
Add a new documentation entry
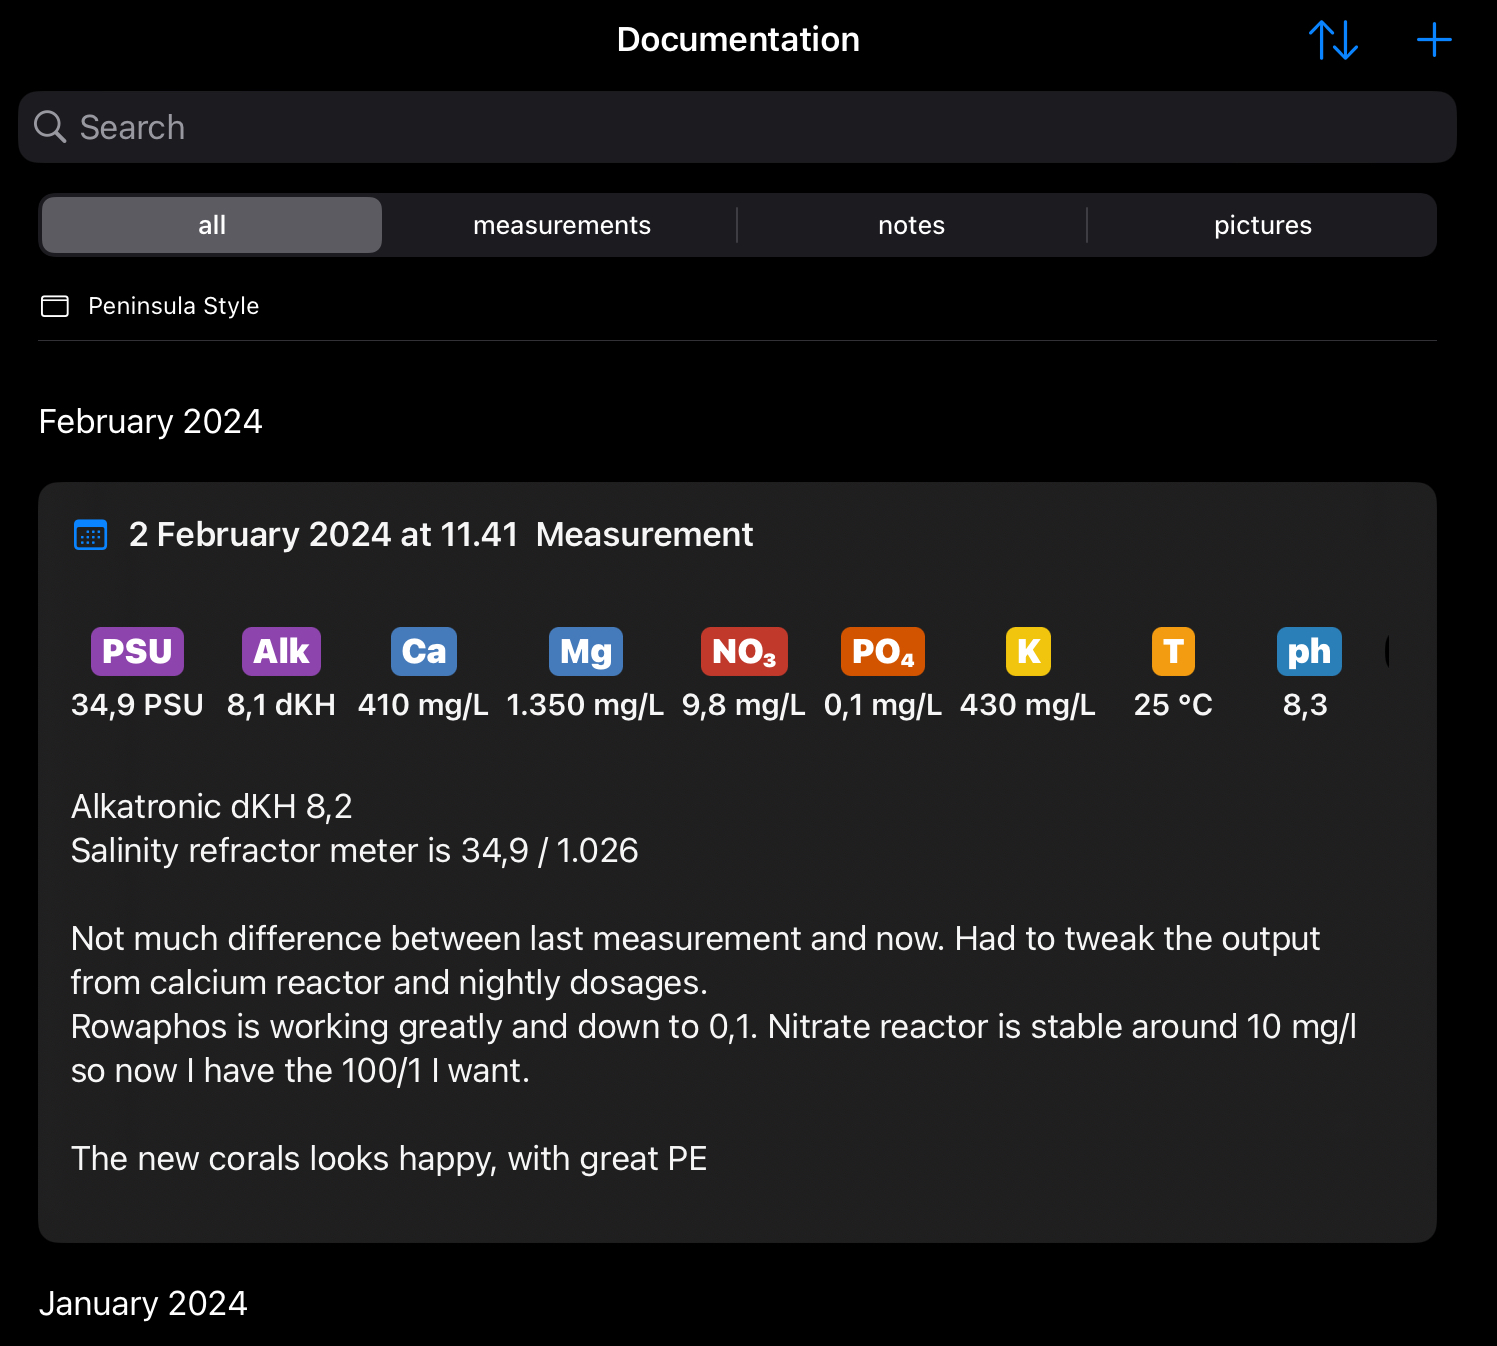[1433, 41]
